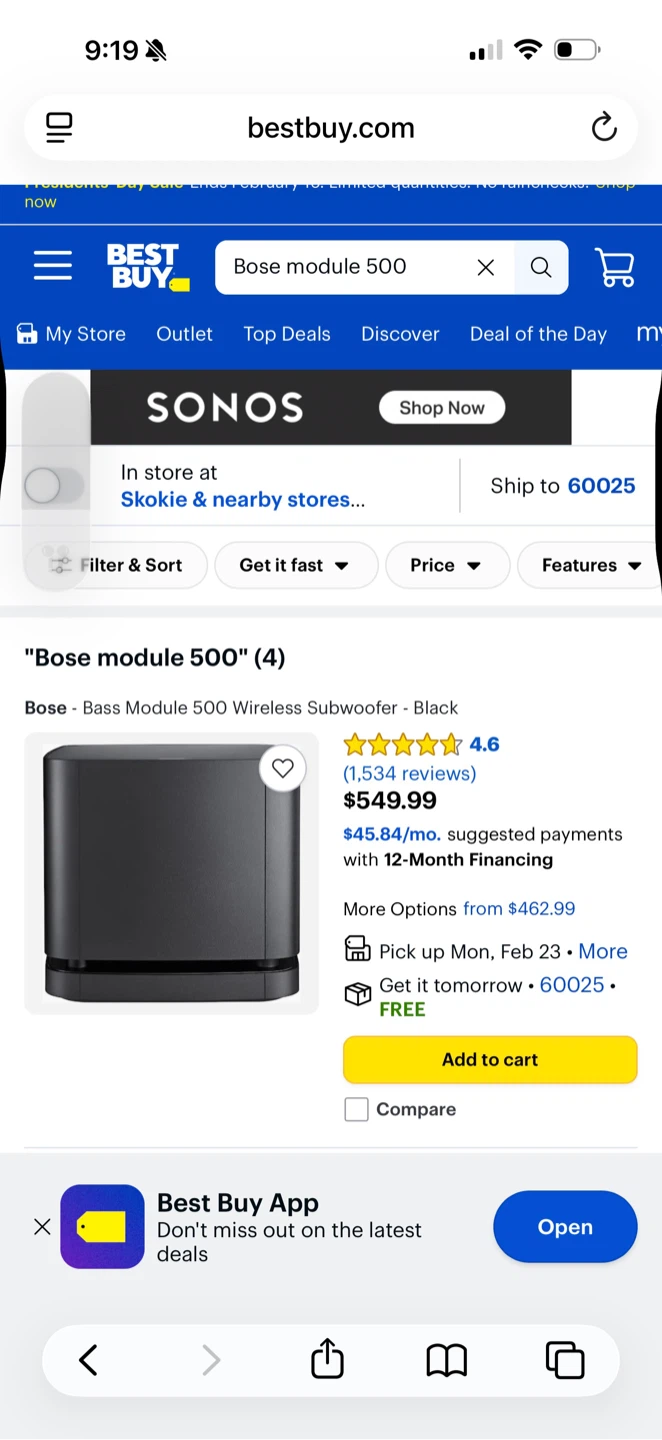Save subwoofer with heart icon
This screenshot has width=662, height=1440.
tap(283, 768)
